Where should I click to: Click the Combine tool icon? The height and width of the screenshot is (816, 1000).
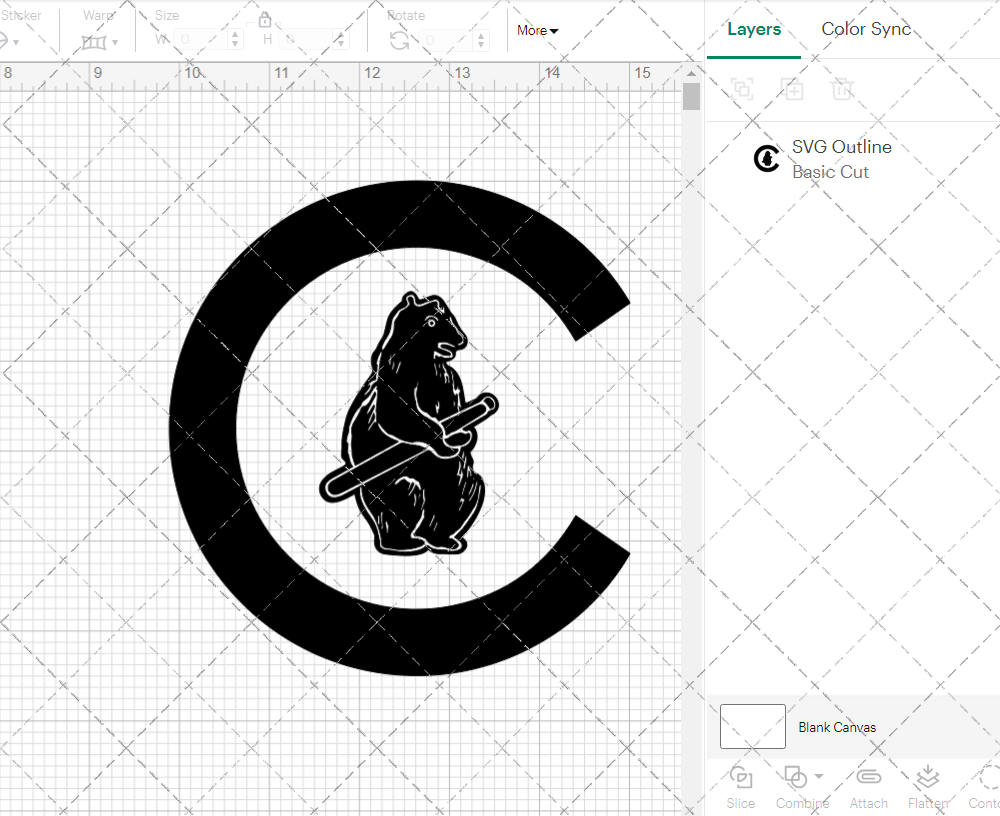pyautogui.click(x=795, y=778)
